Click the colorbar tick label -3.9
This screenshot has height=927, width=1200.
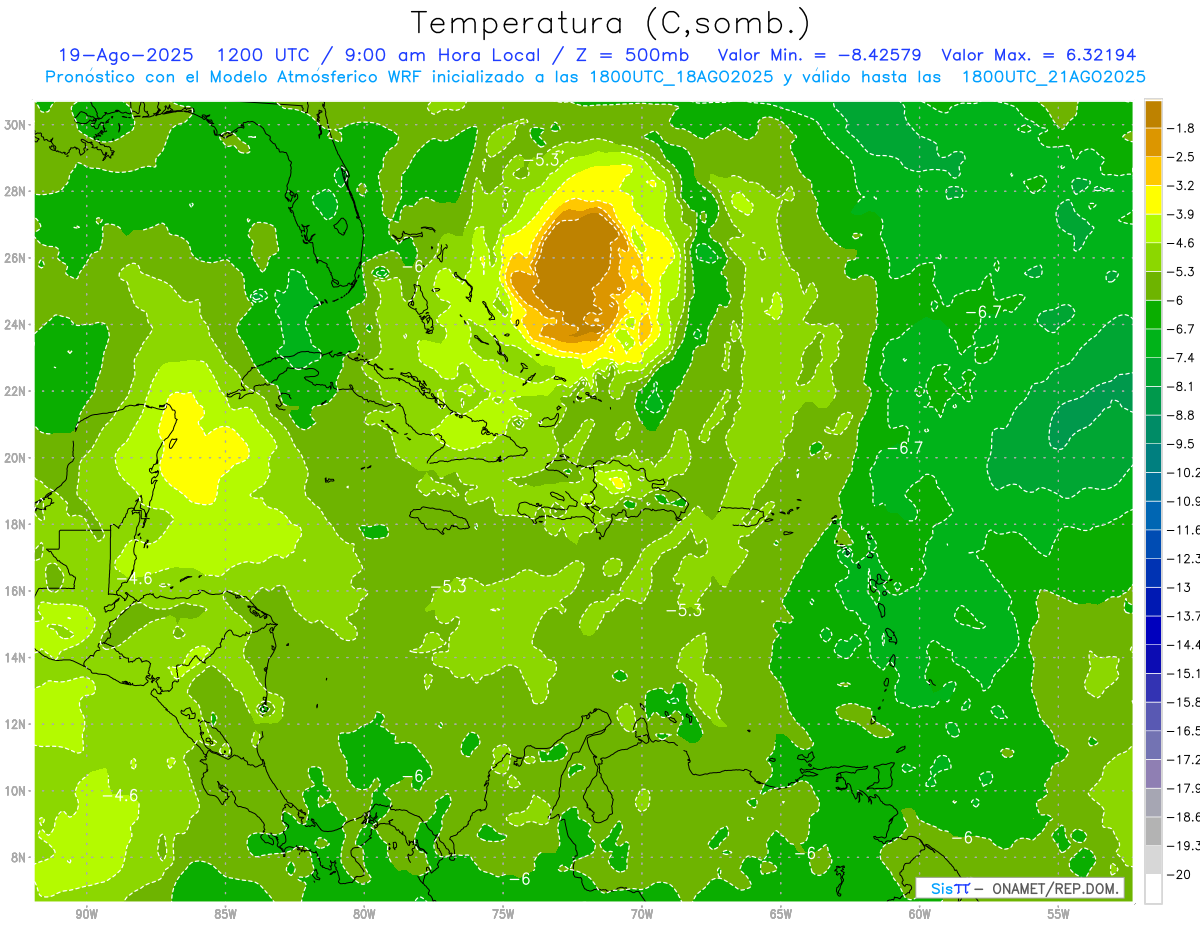click(x=1182, y=214)
